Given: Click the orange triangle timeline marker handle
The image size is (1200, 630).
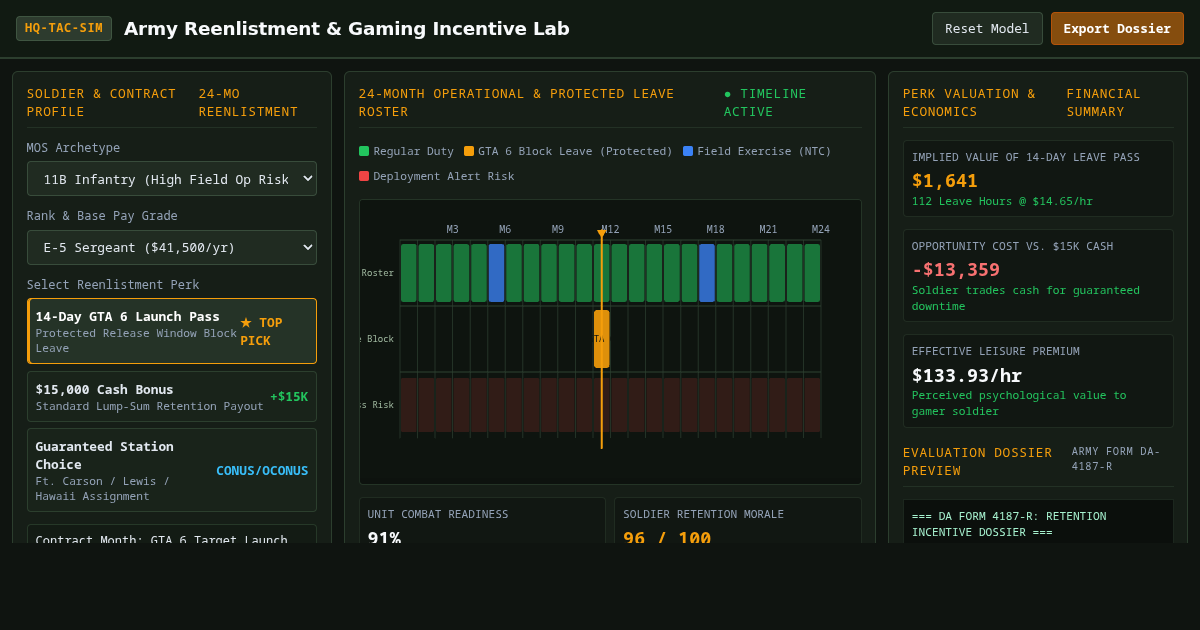Looking at the screenshot, I should point(602,234).
